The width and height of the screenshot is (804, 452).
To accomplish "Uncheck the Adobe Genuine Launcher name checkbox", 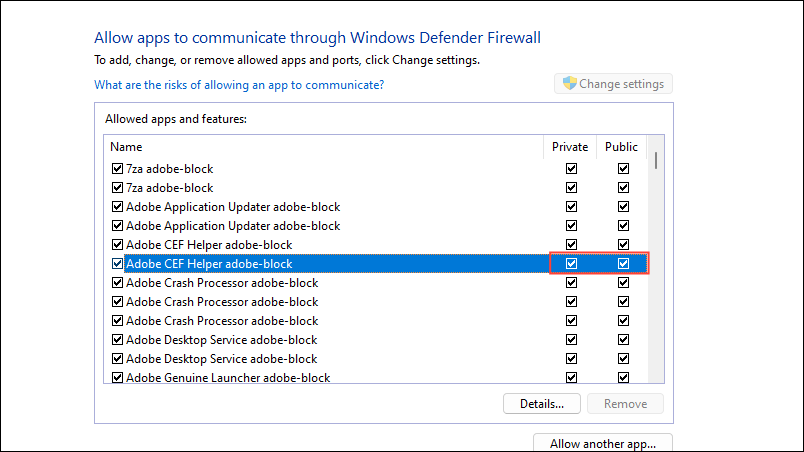I will click(x=117, y=378).
